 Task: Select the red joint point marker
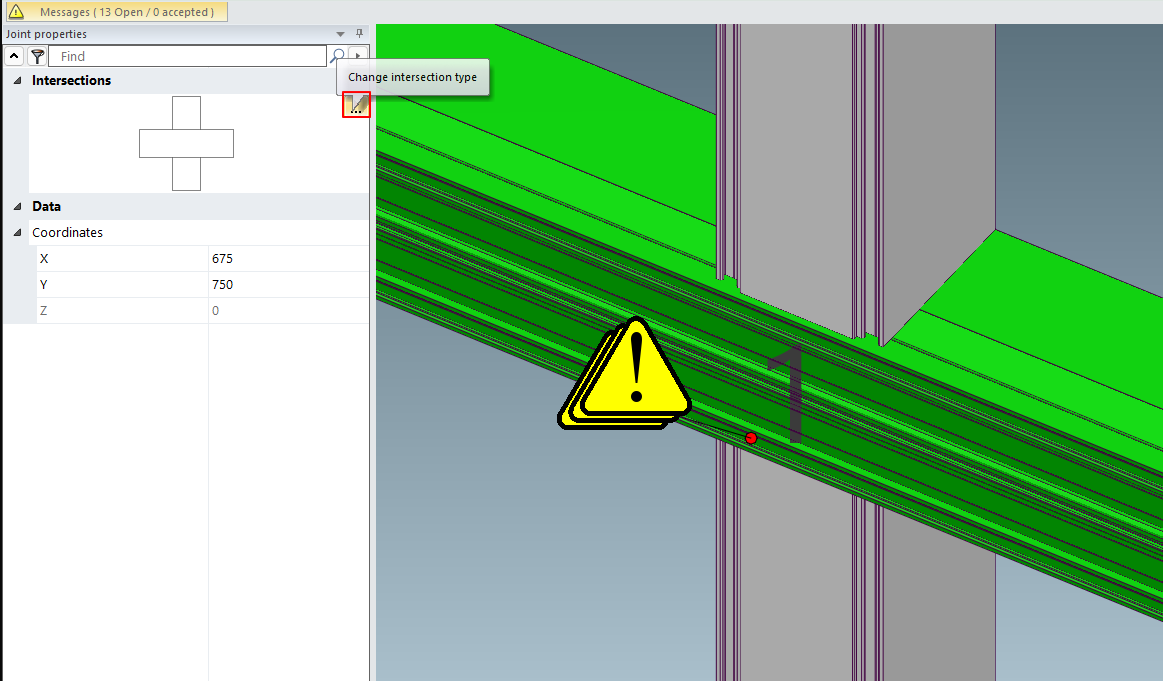tap(751, 438)
